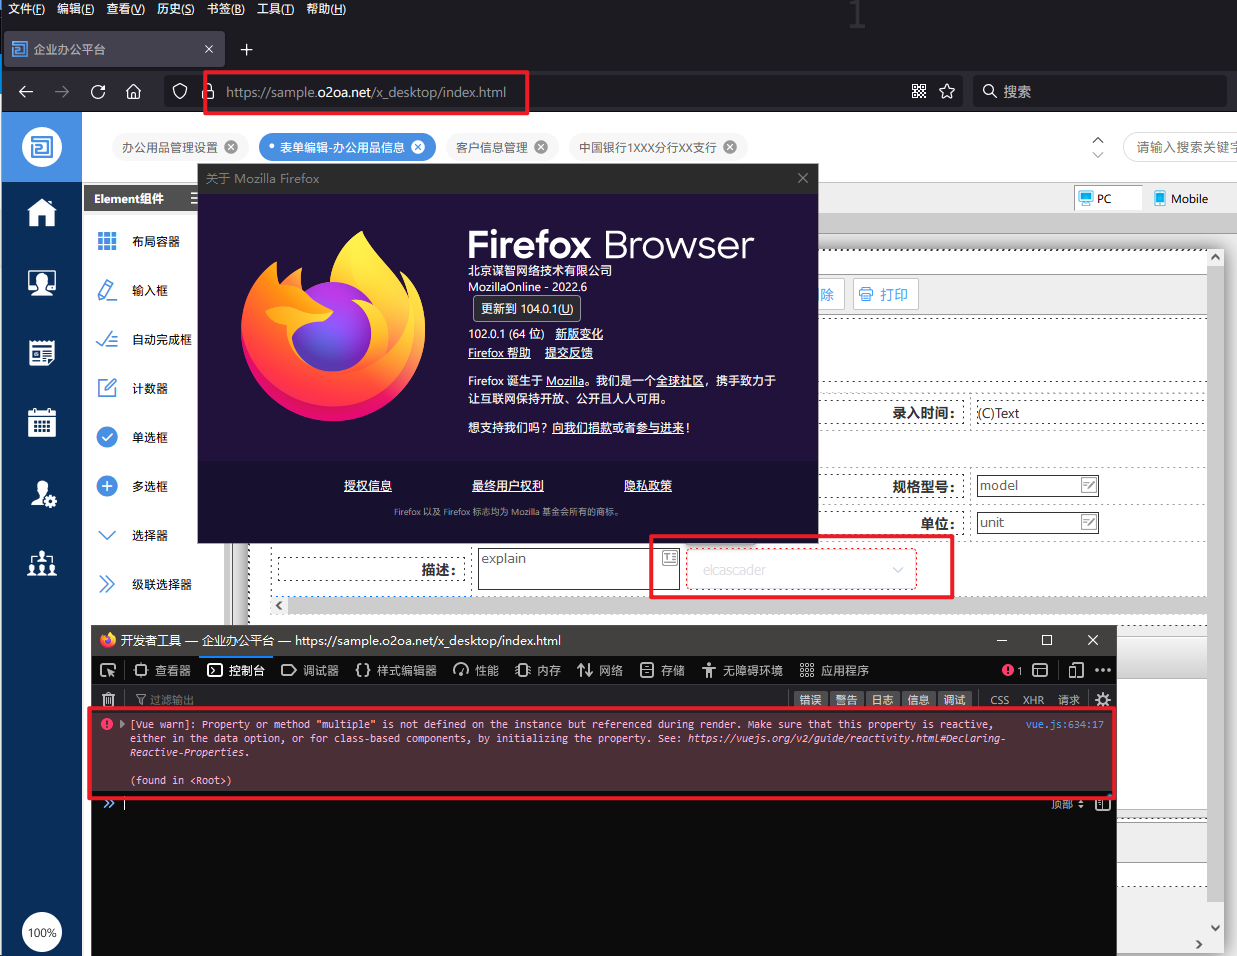Open the meeting presenter icon in sidebar
1237x956 pixels.
tap(42, 283)
